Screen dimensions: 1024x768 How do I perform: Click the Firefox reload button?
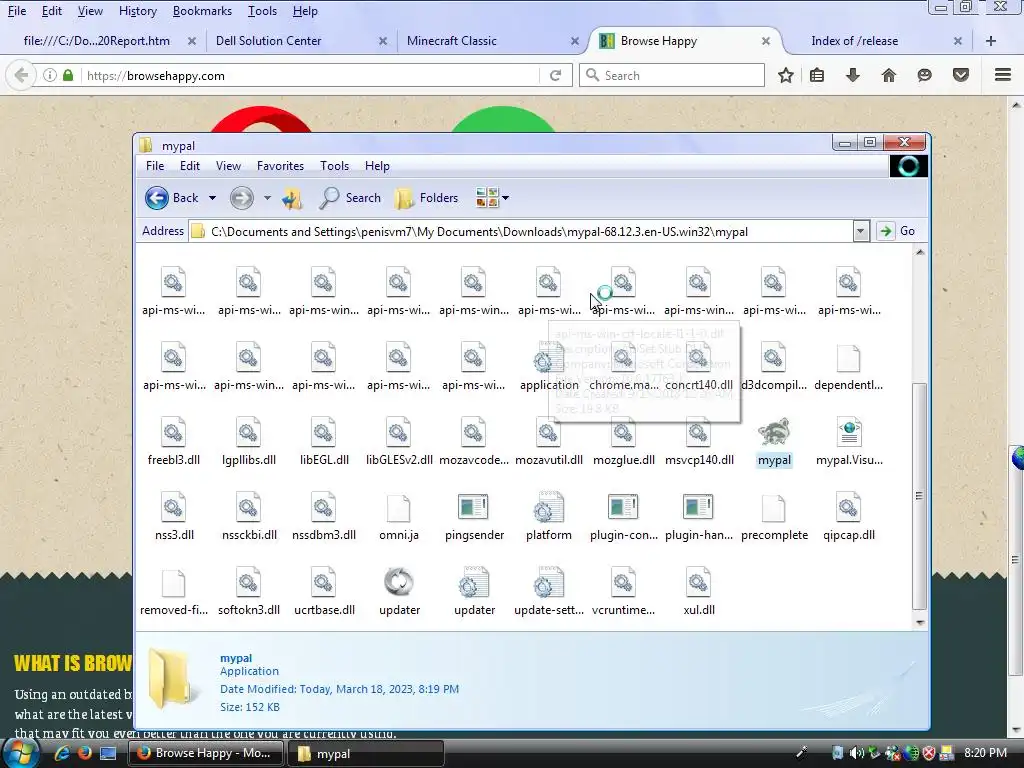(556, 75)
